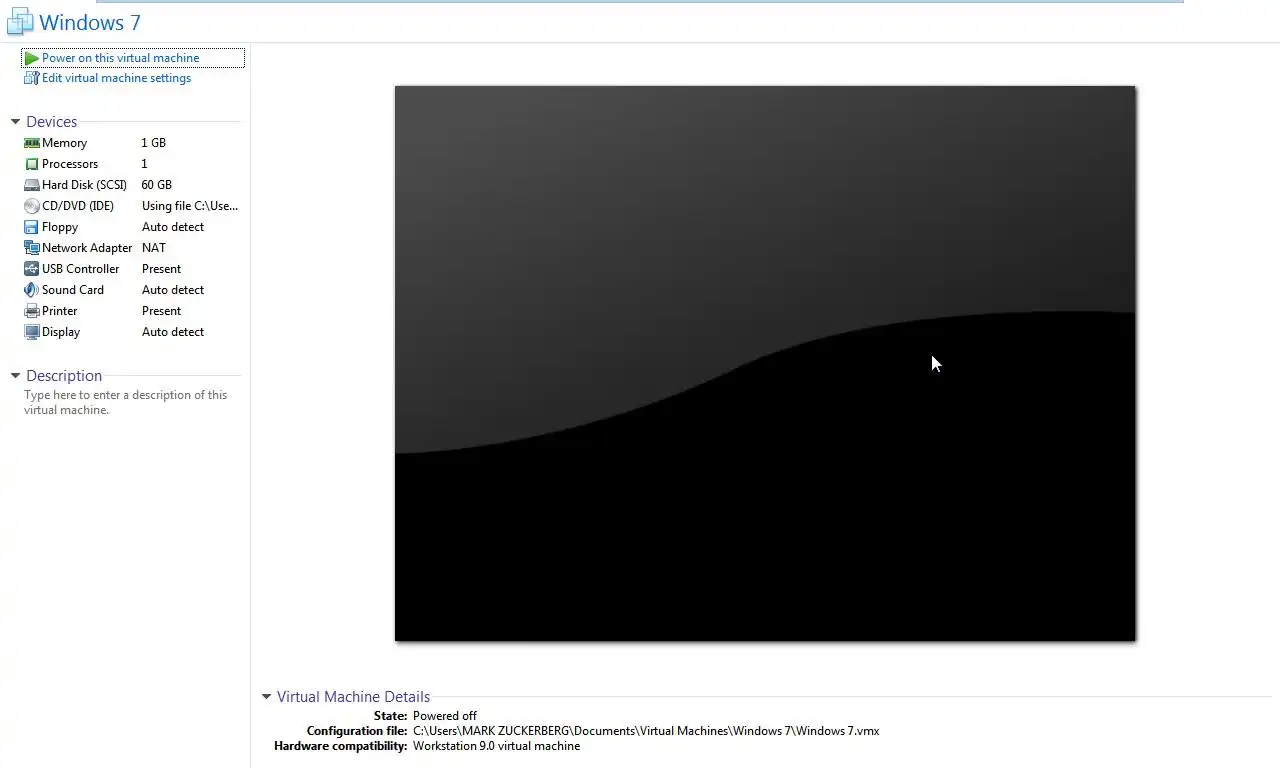Click the Processors device icon
This screenshot has width=1280, height=768.
coord(32,164)
